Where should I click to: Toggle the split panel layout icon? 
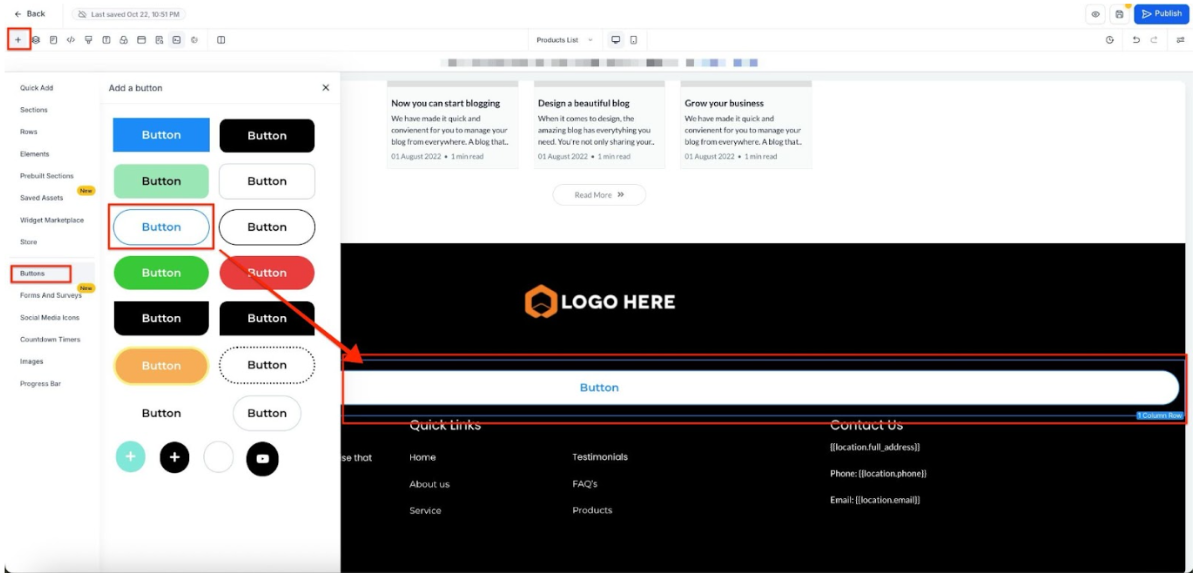pyautogui.click(x=221, y=40)
